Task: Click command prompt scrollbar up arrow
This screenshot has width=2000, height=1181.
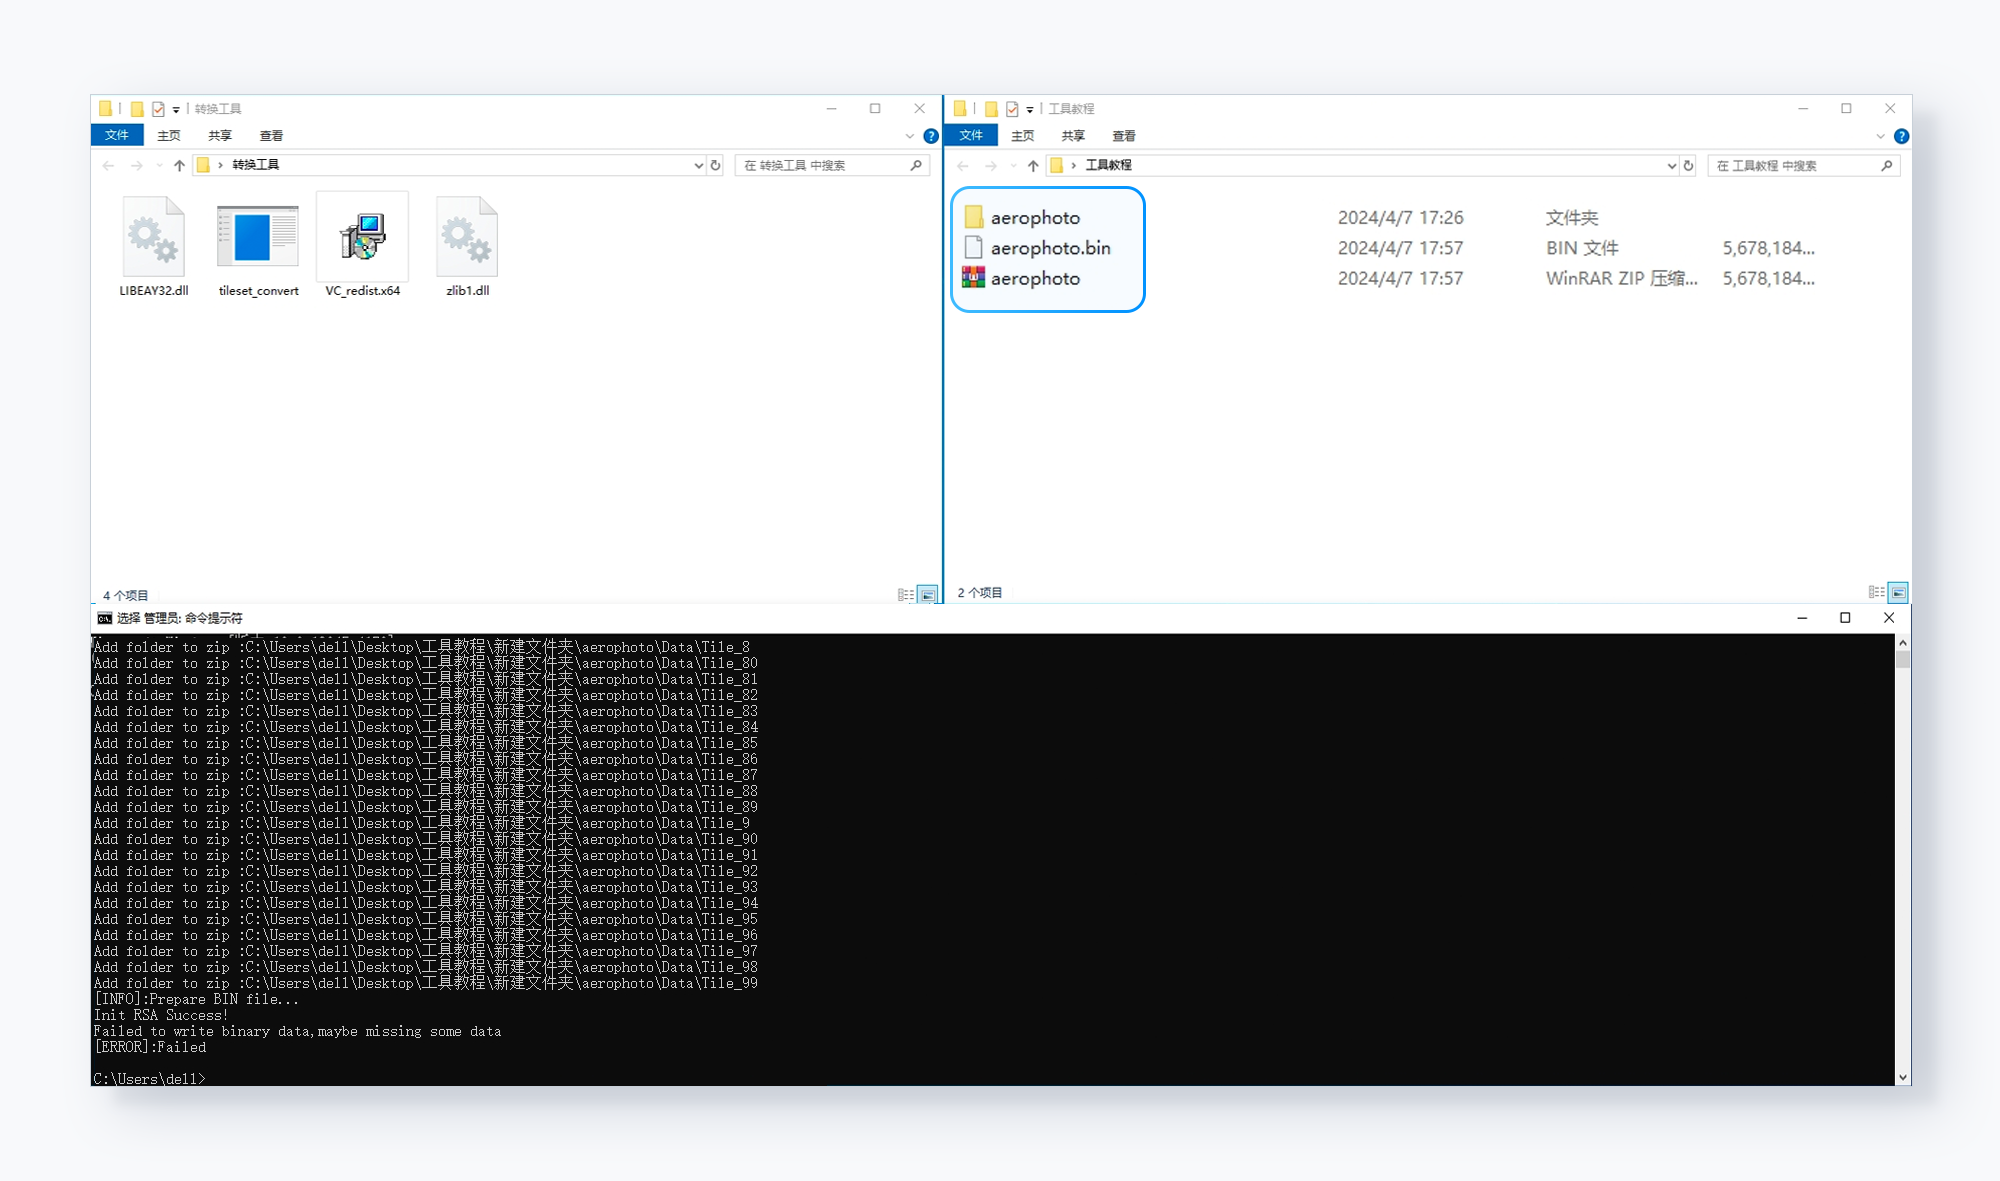Action: [1903, 643]
